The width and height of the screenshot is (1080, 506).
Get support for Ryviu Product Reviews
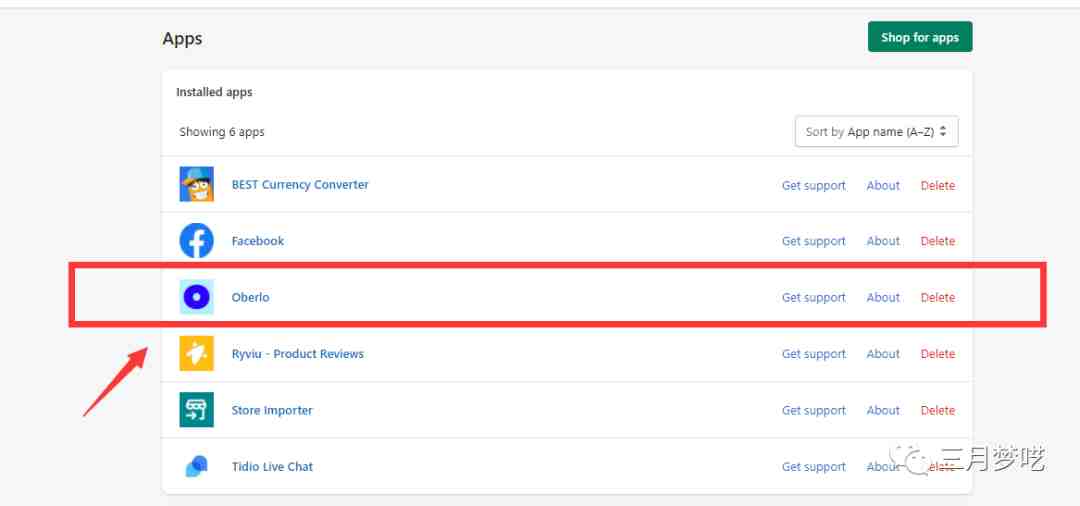[813, 354]
